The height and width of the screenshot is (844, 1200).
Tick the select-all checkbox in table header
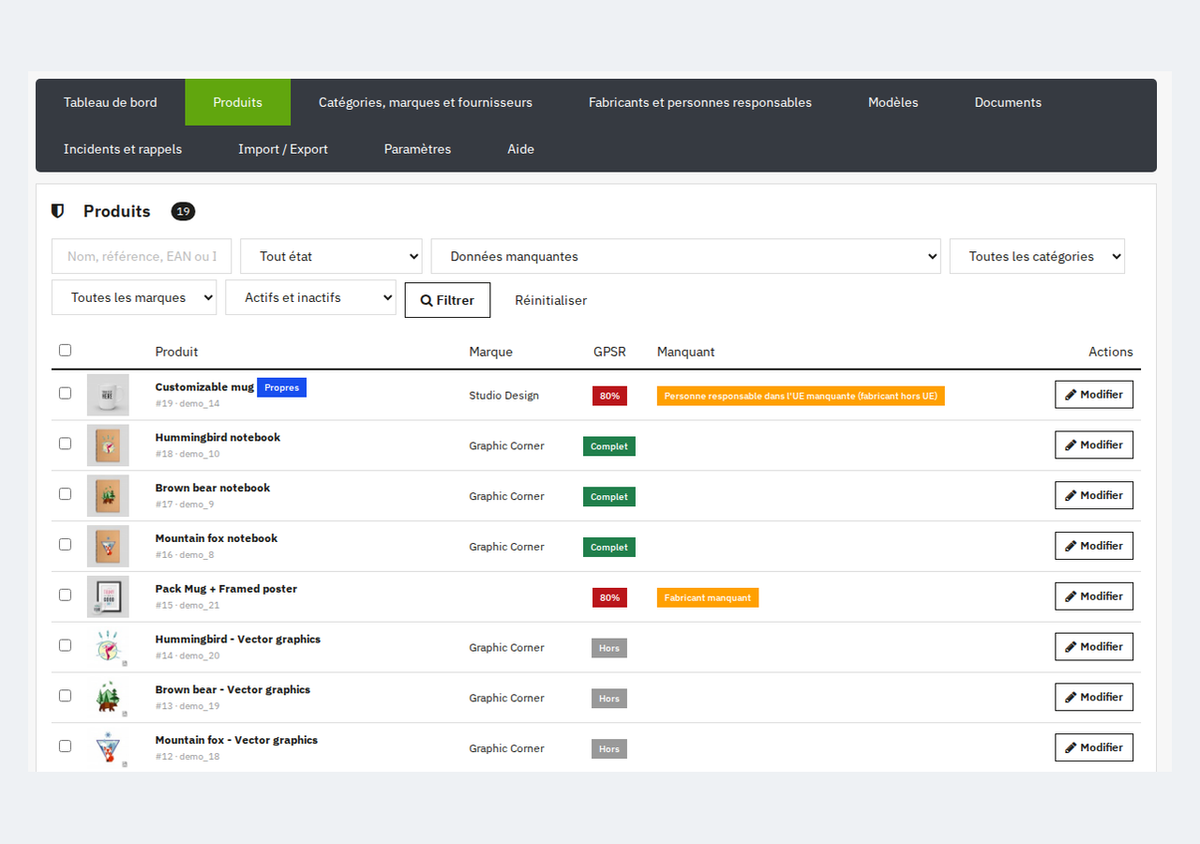(65, 350)
